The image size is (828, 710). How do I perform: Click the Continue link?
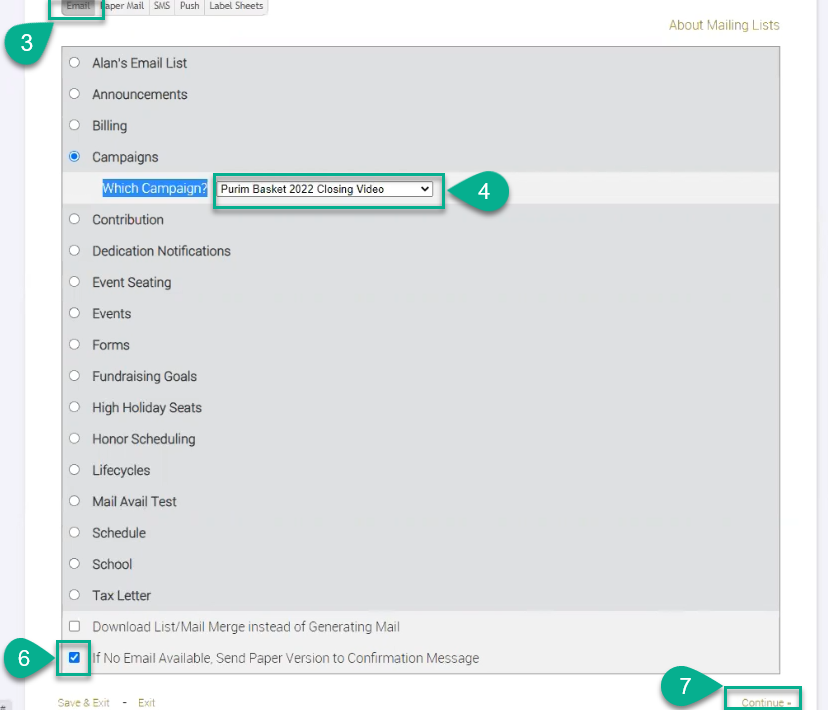tap(766, 703)
